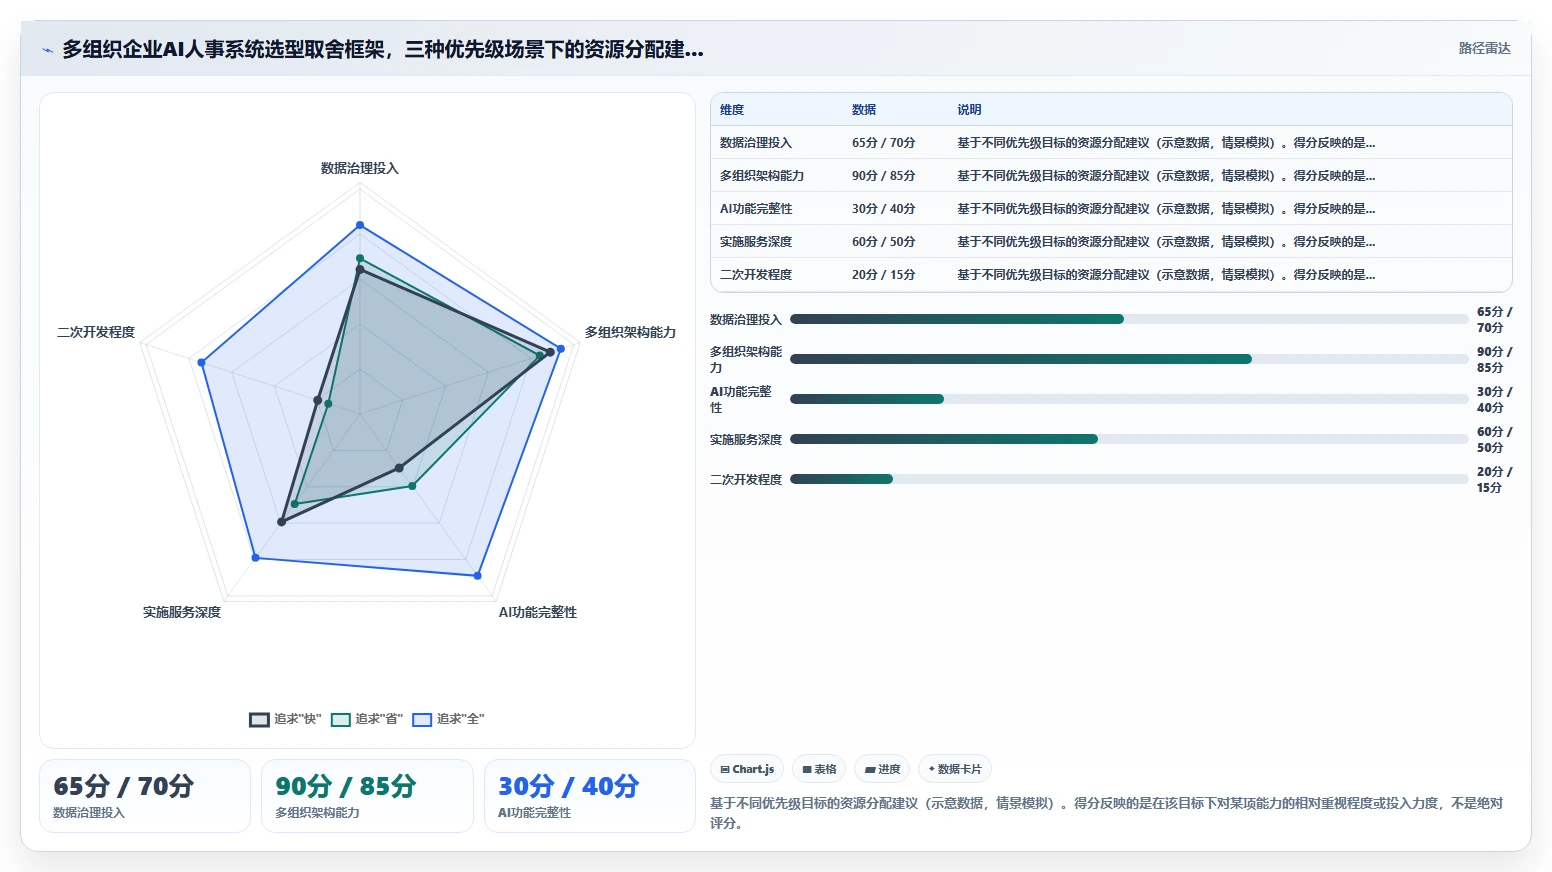
Task: Click the table cell 90分 / 85分
Action: click(x=883, y=176)
